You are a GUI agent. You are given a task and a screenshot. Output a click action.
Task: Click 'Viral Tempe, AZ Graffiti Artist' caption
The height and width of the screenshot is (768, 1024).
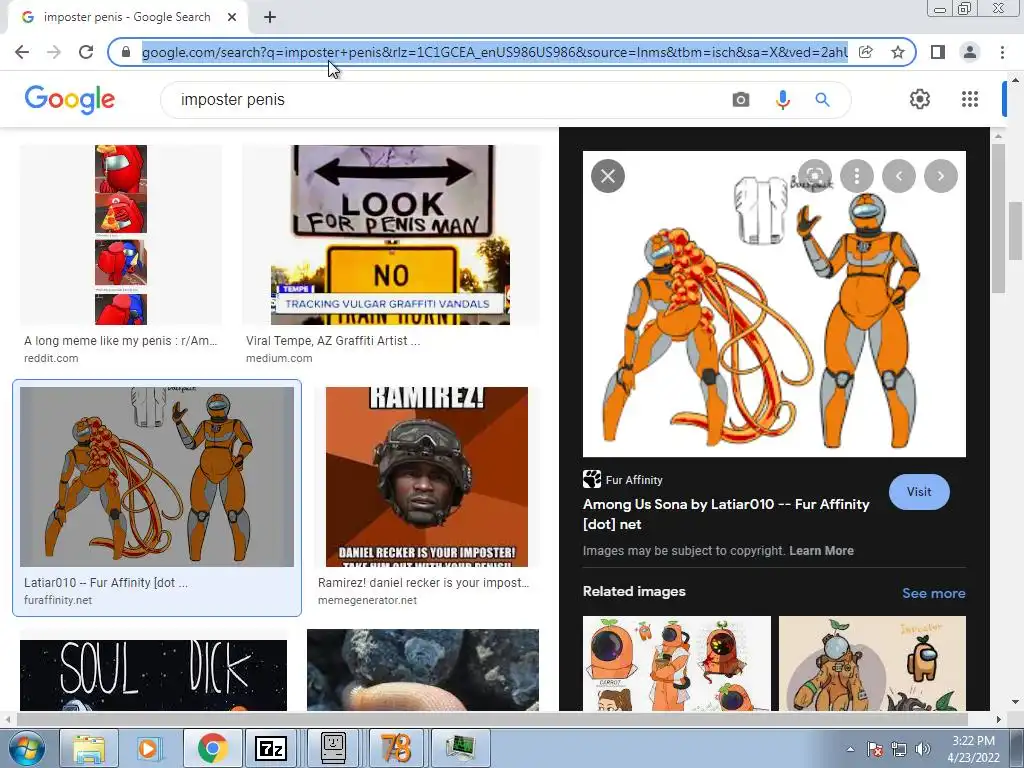[333, 341]
